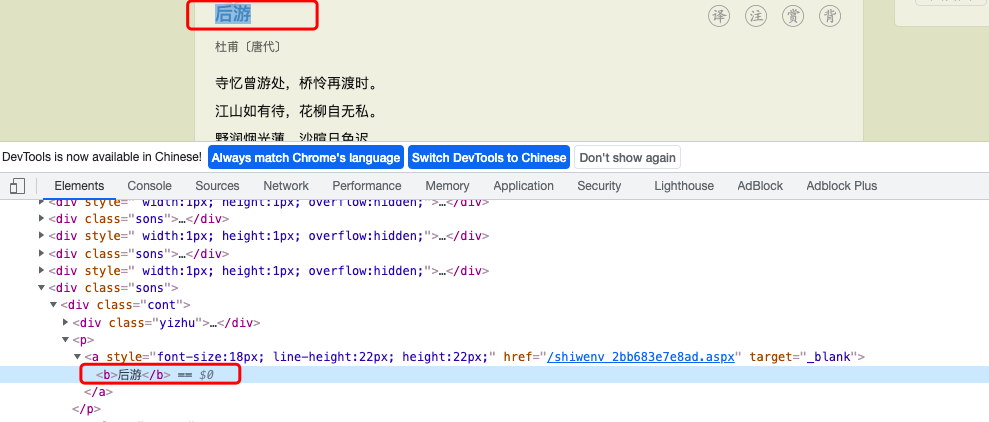
Task: Select the <b>后游</b> element row
Action: click(494, 375)
